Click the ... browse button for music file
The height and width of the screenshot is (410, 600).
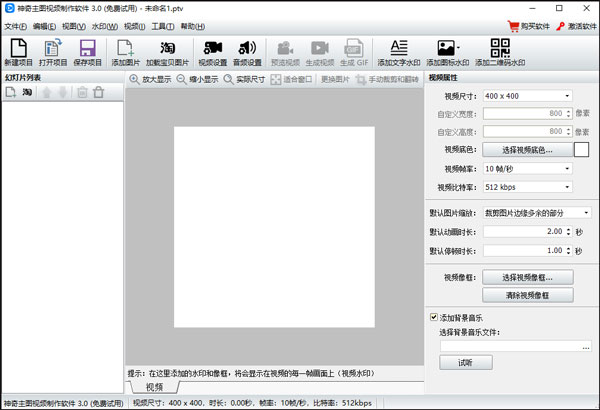pyautogui.click(x=586, y=346)
